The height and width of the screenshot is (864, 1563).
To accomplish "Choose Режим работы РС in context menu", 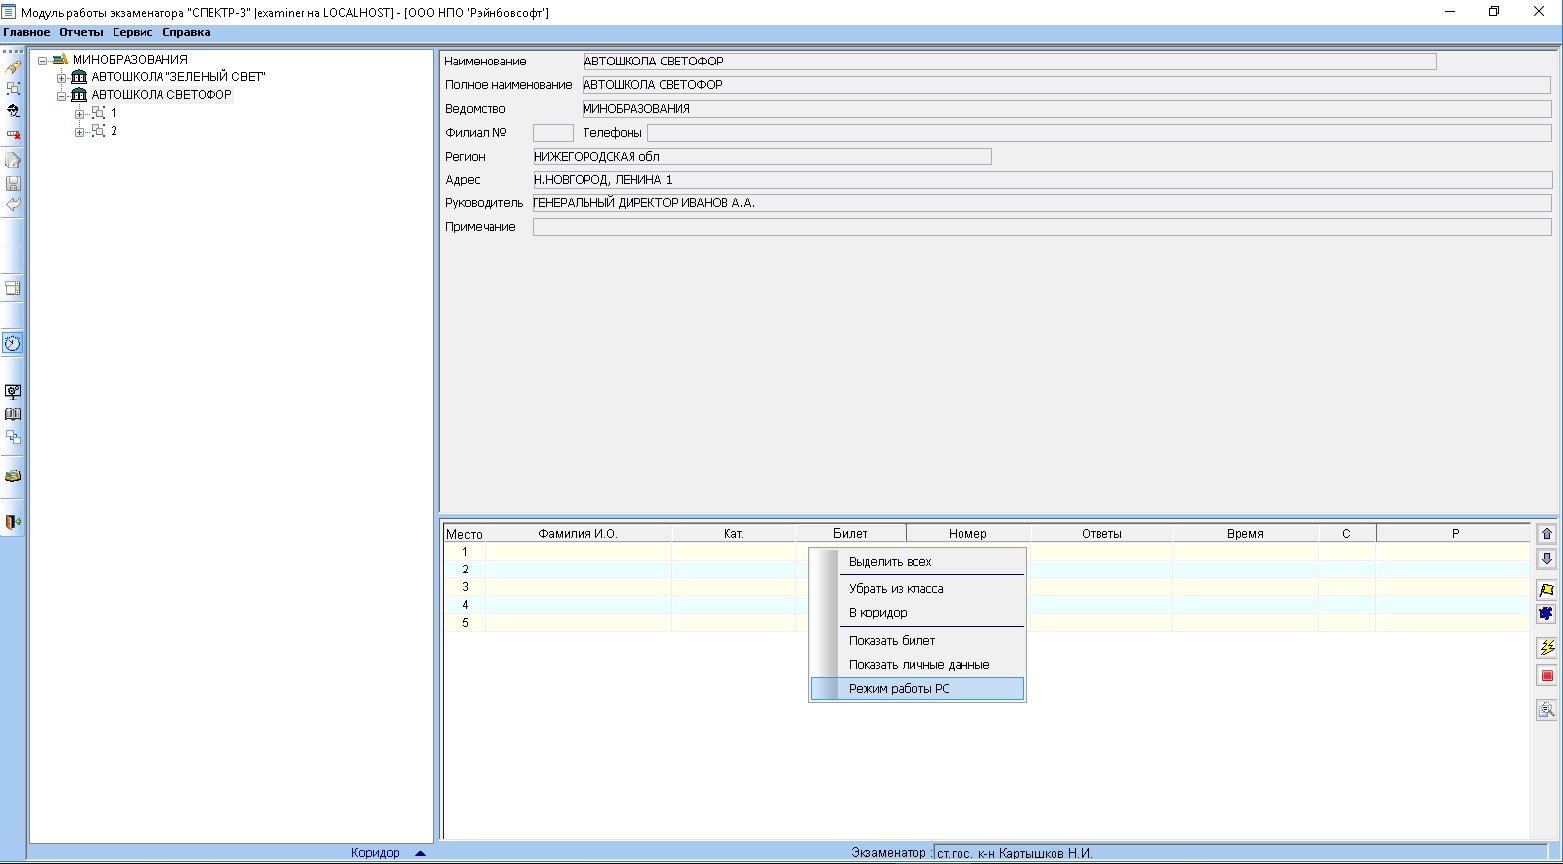I will click(x=918, y=689).
